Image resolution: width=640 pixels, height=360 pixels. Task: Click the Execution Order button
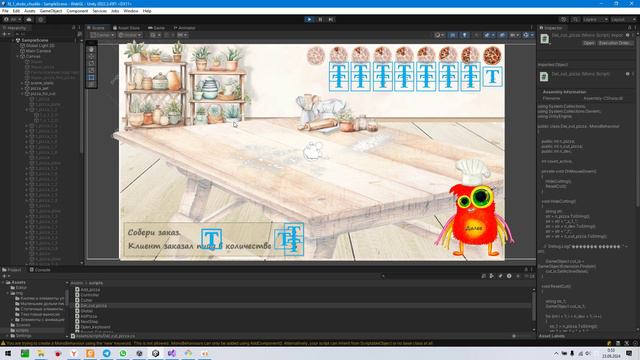pos(616,43)
